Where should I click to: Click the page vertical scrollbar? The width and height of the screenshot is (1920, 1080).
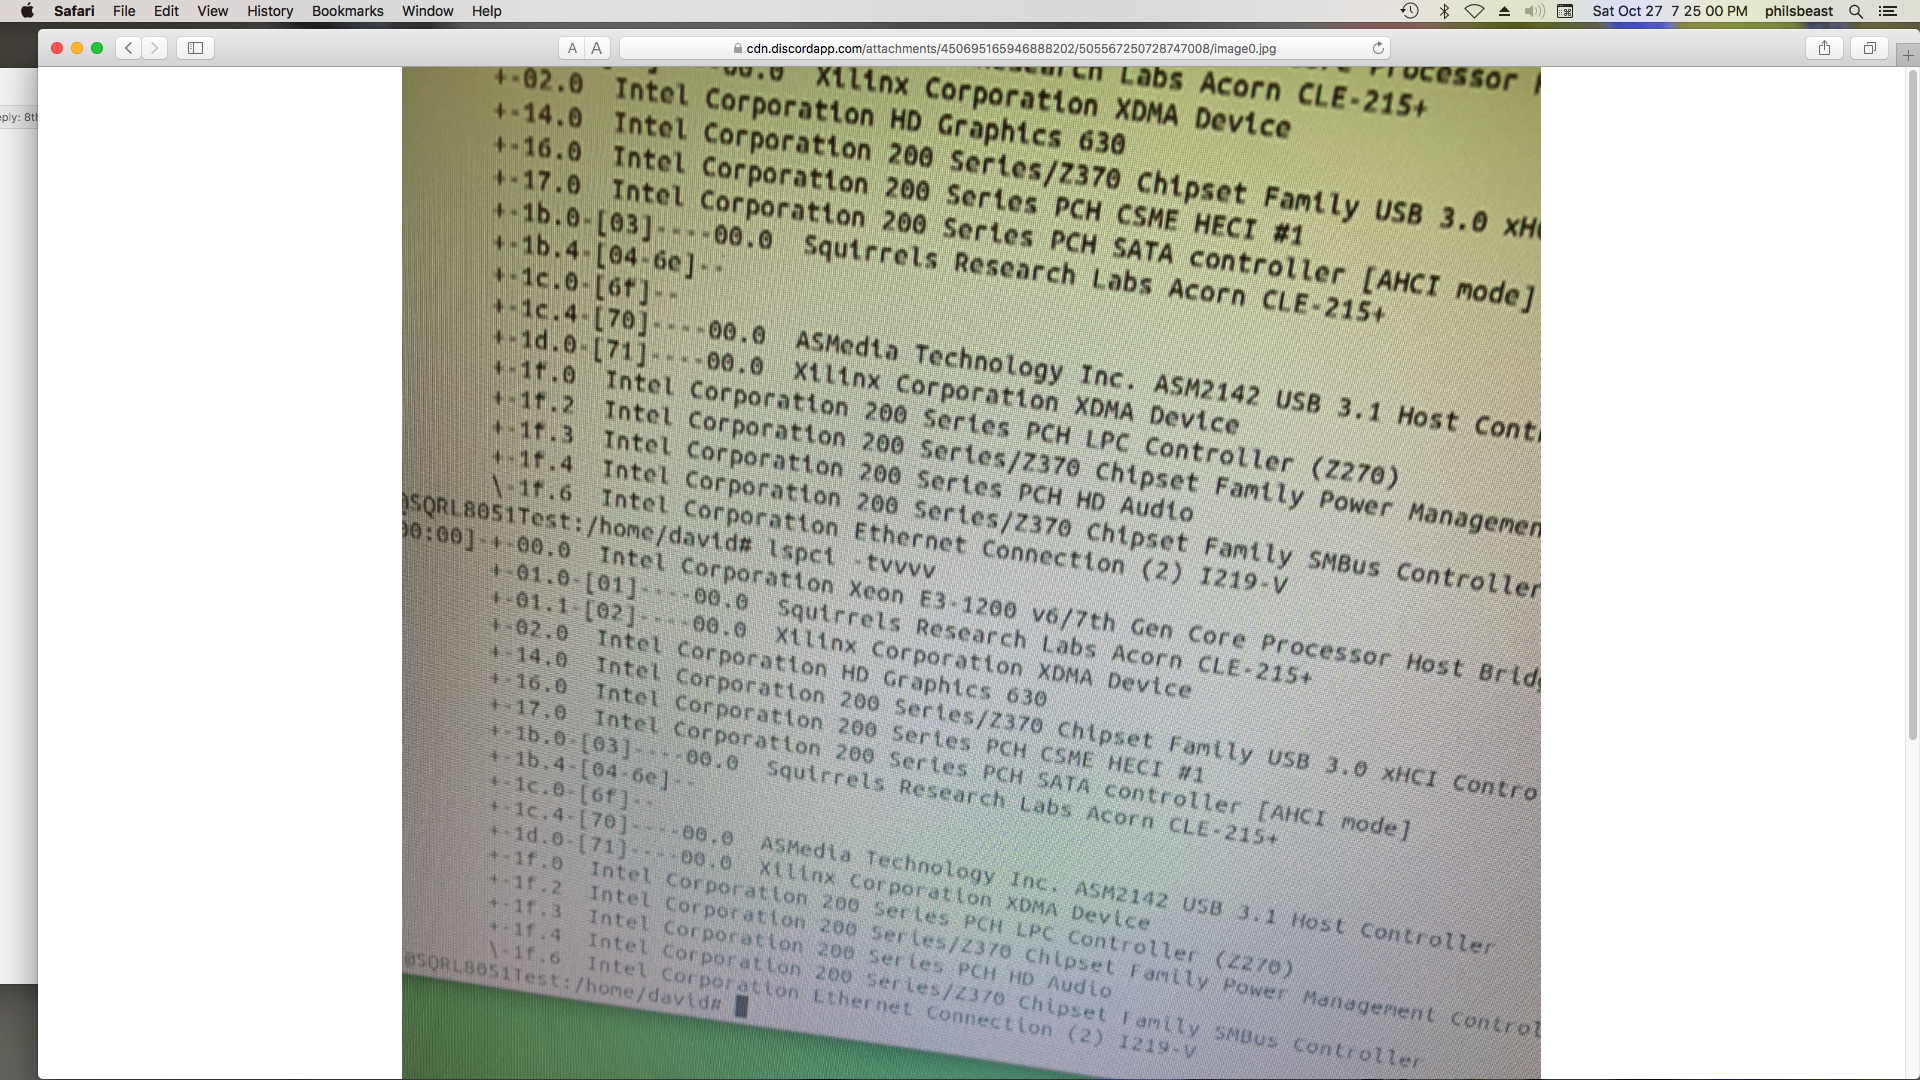coord(1912,405)
